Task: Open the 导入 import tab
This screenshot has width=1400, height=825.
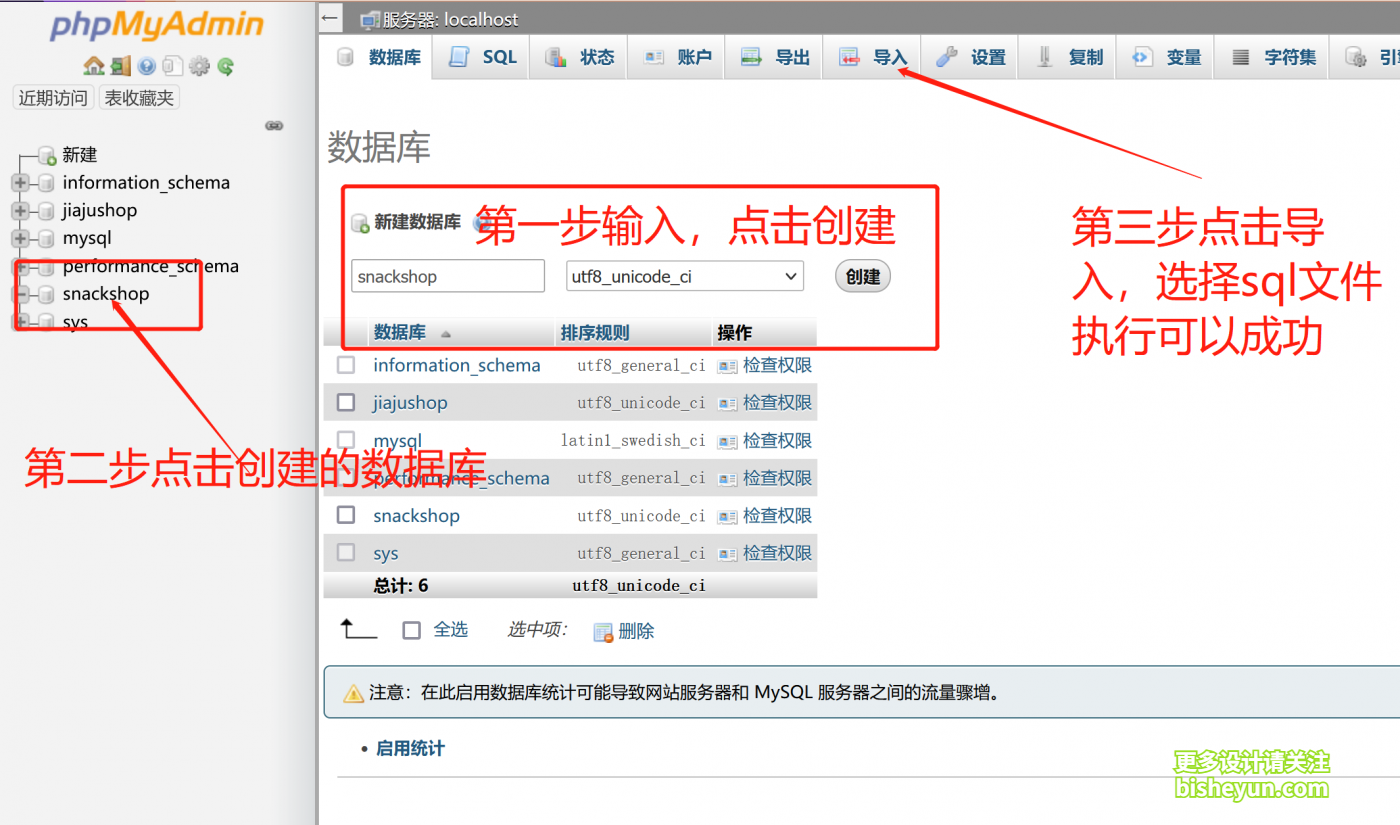Action: point(873,57)
